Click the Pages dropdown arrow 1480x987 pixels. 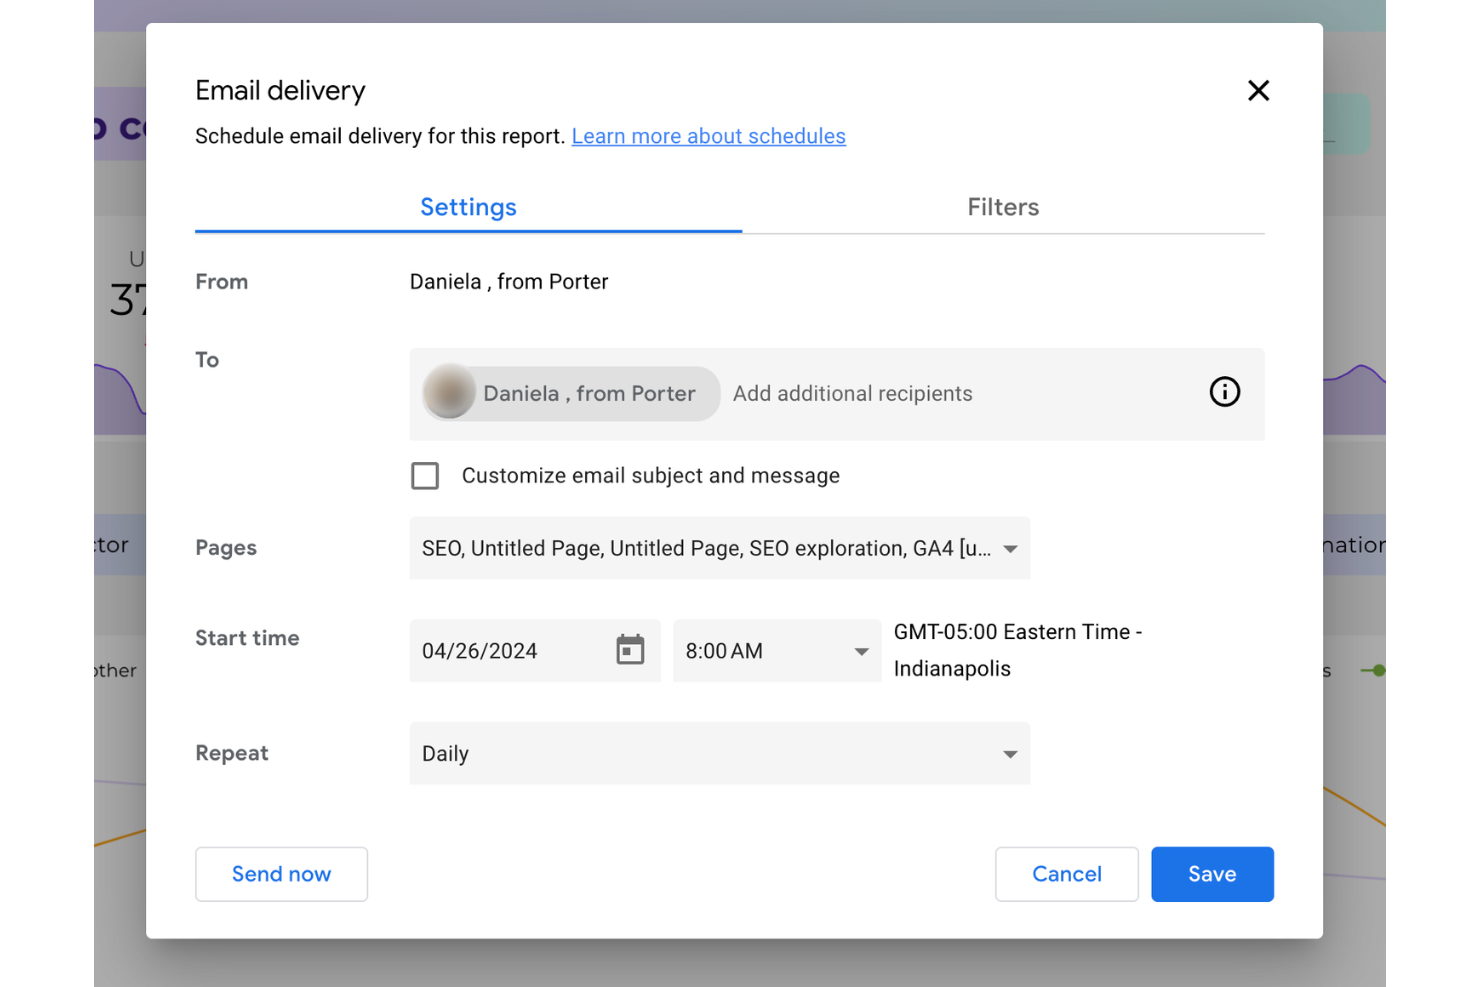(x=1010, y=548)
